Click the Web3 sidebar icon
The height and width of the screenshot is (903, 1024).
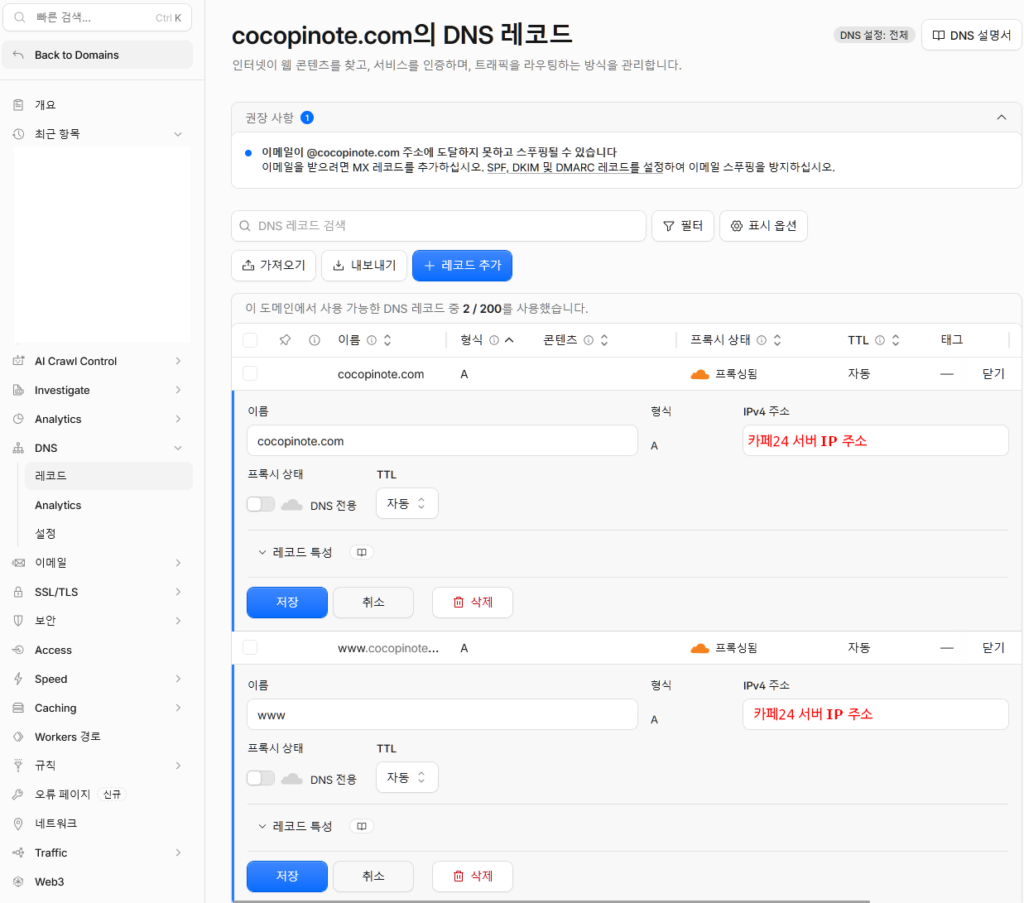[18, 881]
